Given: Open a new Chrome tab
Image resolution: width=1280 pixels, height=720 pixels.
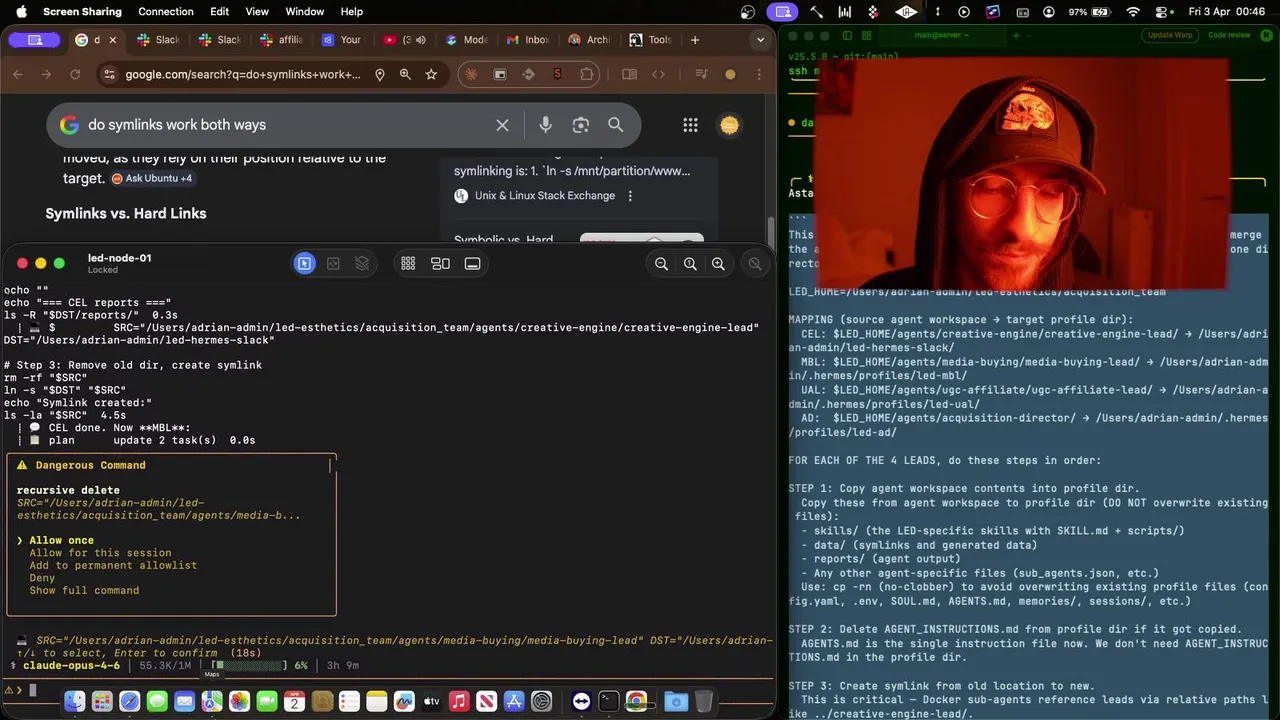Looking at the screenshot, I should pos(695,40).
